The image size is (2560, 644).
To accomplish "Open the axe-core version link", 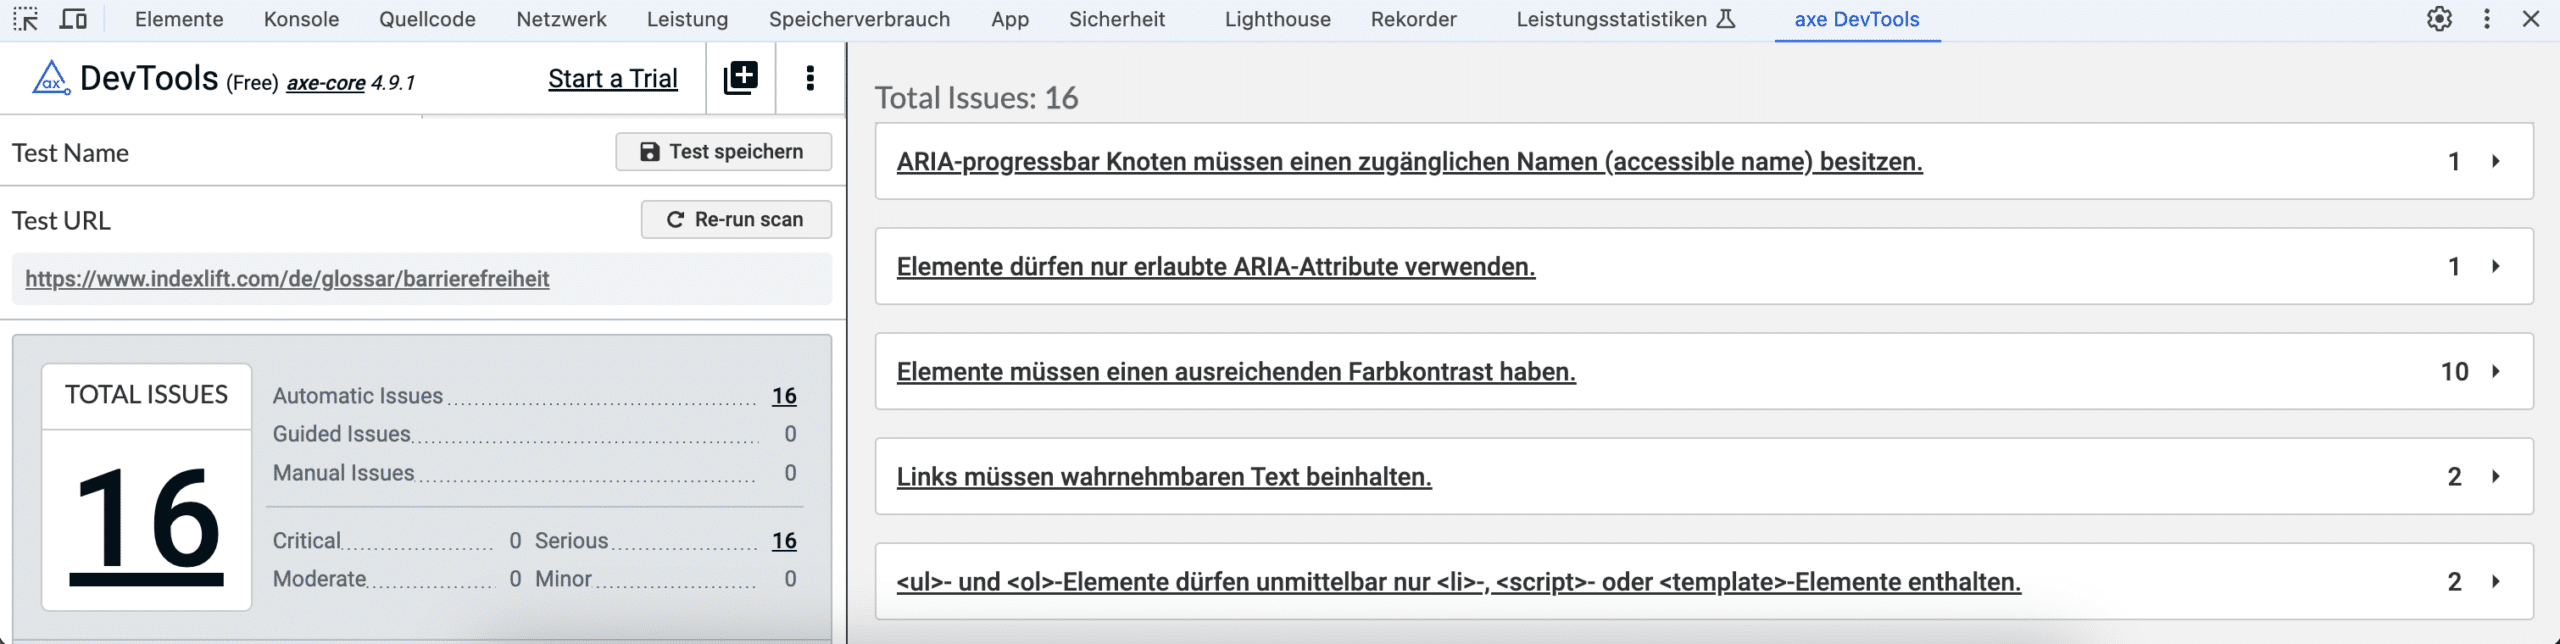I will [326, 83].
